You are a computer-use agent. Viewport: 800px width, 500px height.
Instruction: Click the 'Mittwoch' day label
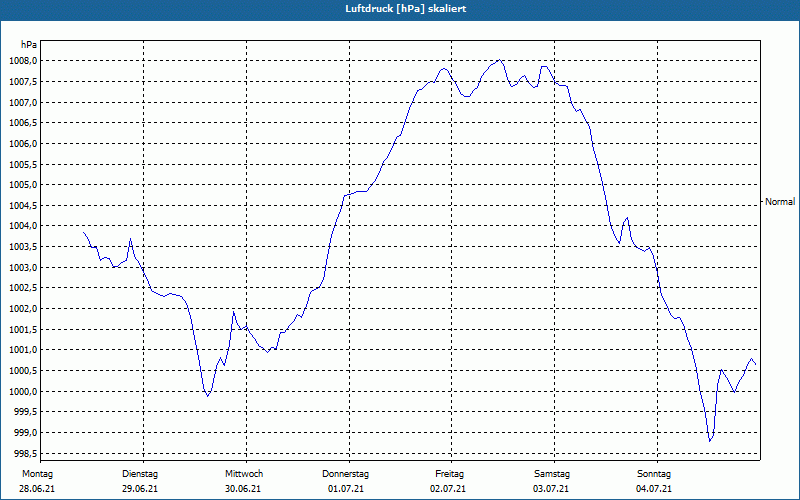coord(244,474)
